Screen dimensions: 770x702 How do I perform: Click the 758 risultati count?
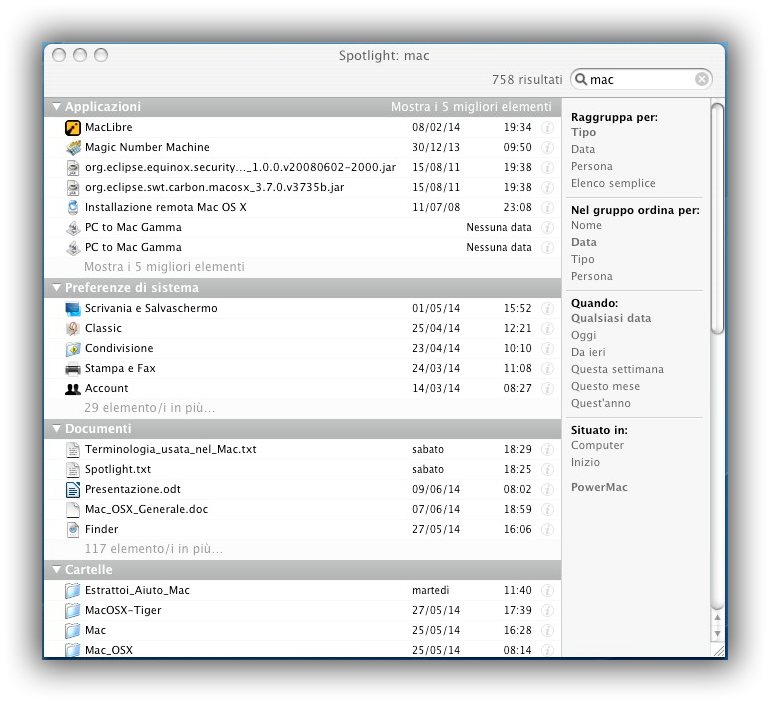[527, 80]
